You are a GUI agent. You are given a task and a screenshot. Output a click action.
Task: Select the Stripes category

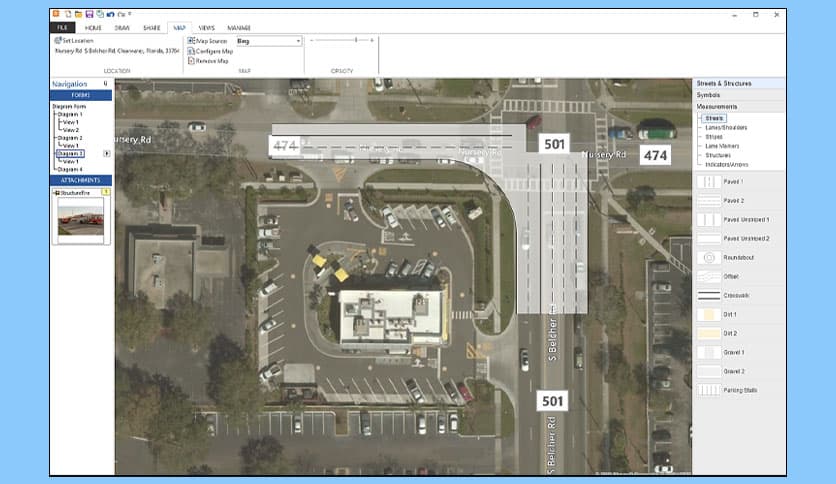pos(714,137)
